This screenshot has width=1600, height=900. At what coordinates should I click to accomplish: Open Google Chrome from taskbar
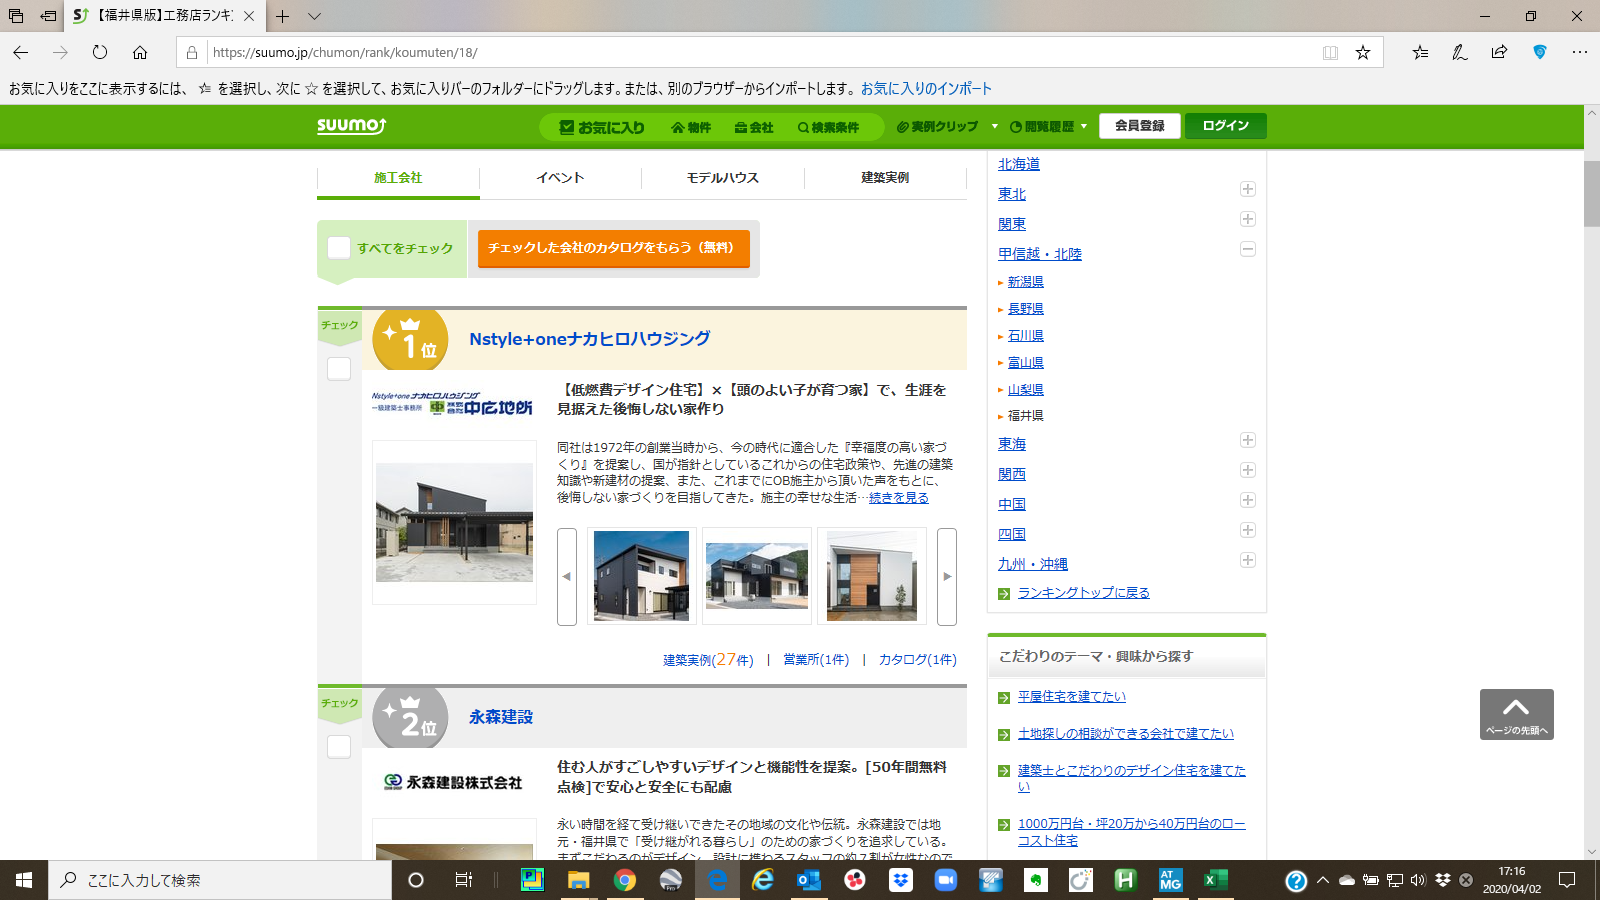tap(625, 880)
